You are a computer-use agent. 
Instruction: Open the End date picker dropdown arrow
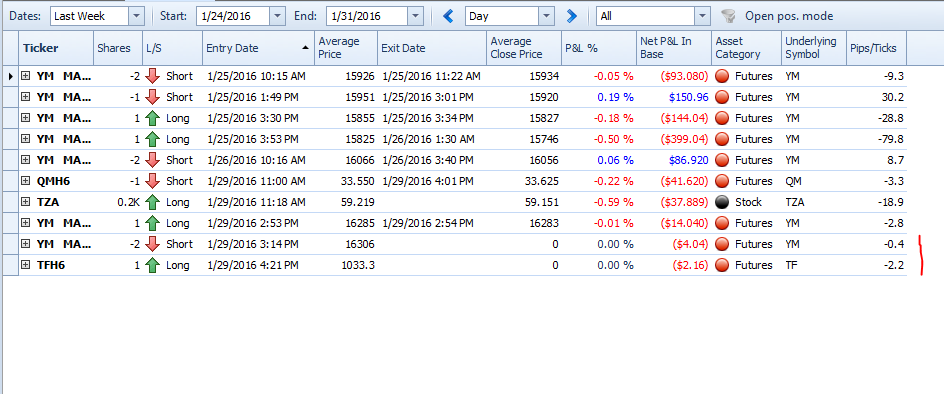click(x=415, y=16)
